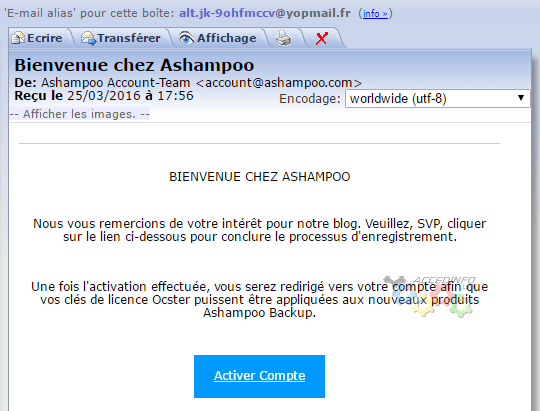Screen dimensions: 540x411
Task: Delete the message with the red X icon
Action: pos(322,38)
